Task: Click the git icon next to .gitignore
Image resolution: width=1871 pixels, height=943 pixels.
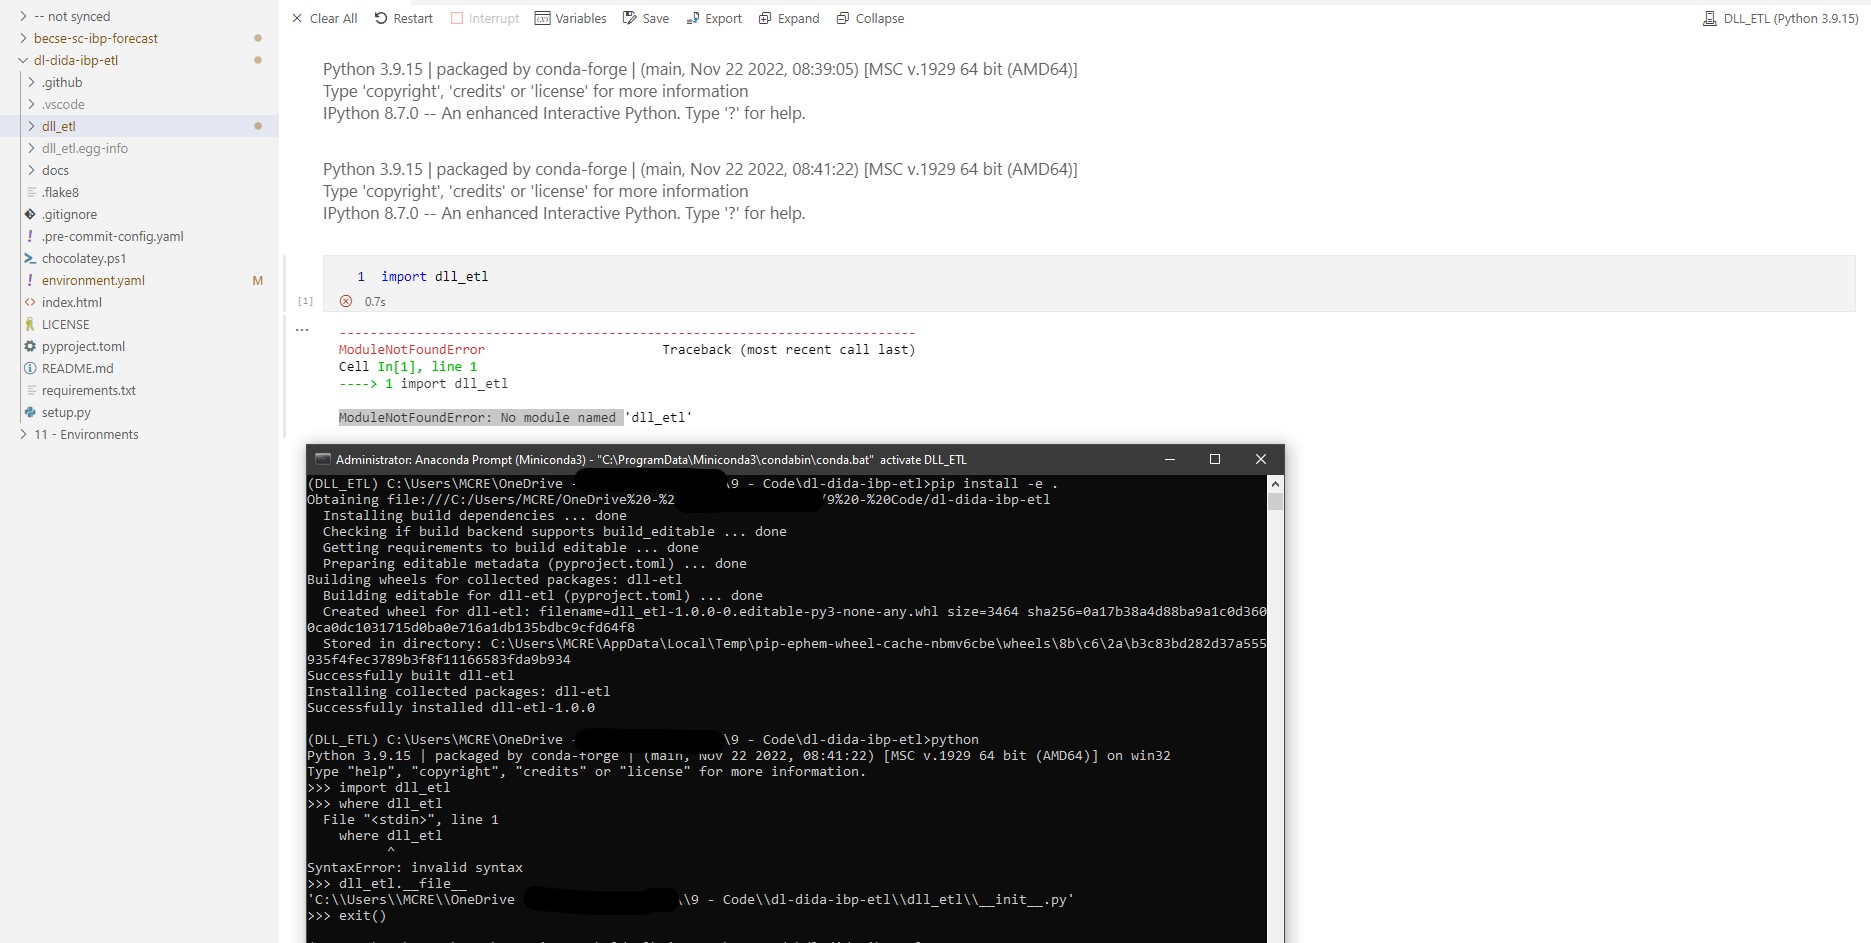Action: 30,214
